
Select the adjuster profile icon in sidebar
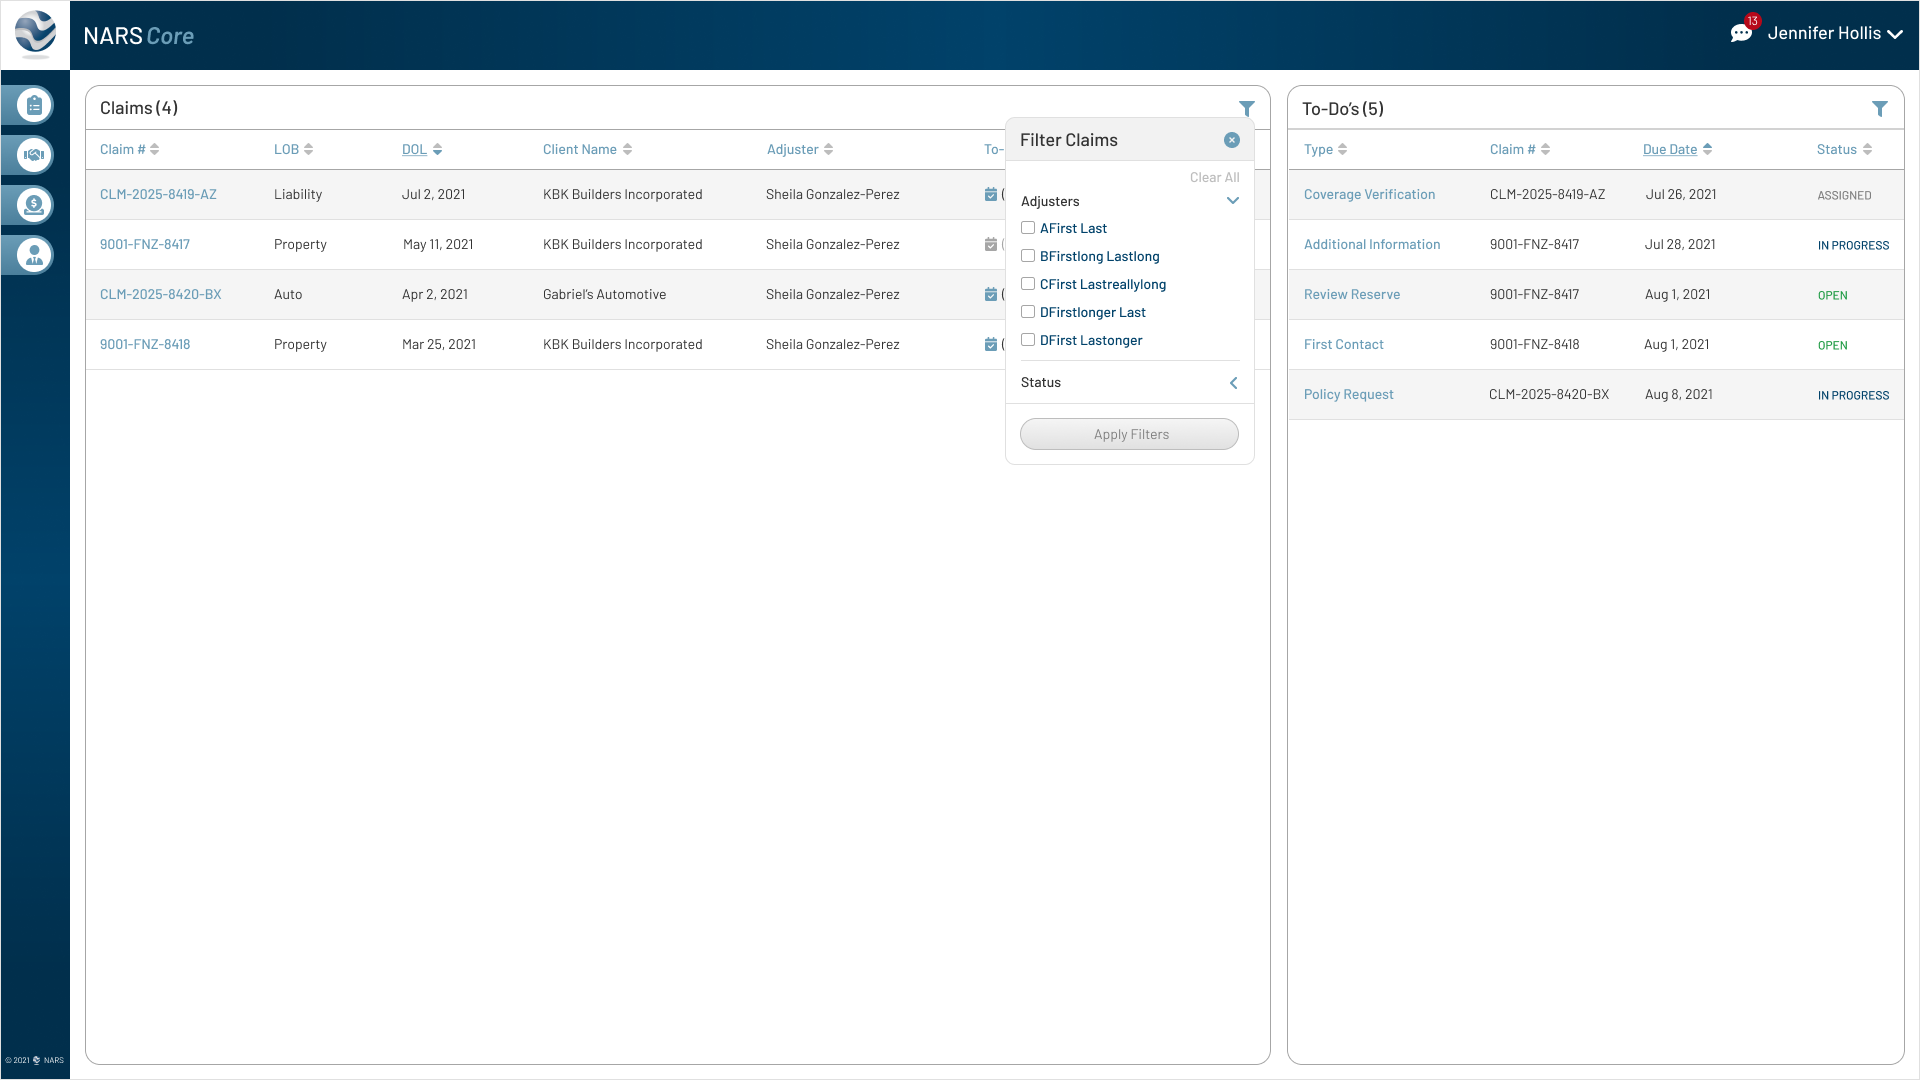pos(33,255)
